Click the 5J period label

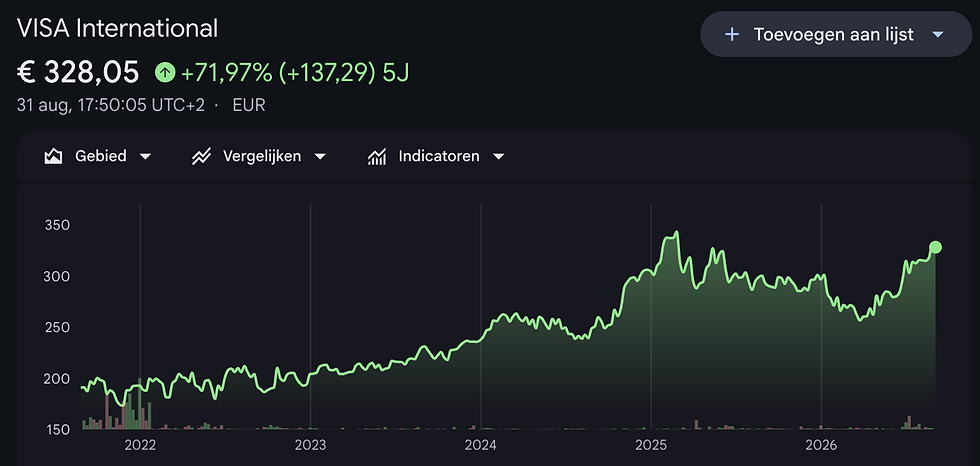coord(396,73)
